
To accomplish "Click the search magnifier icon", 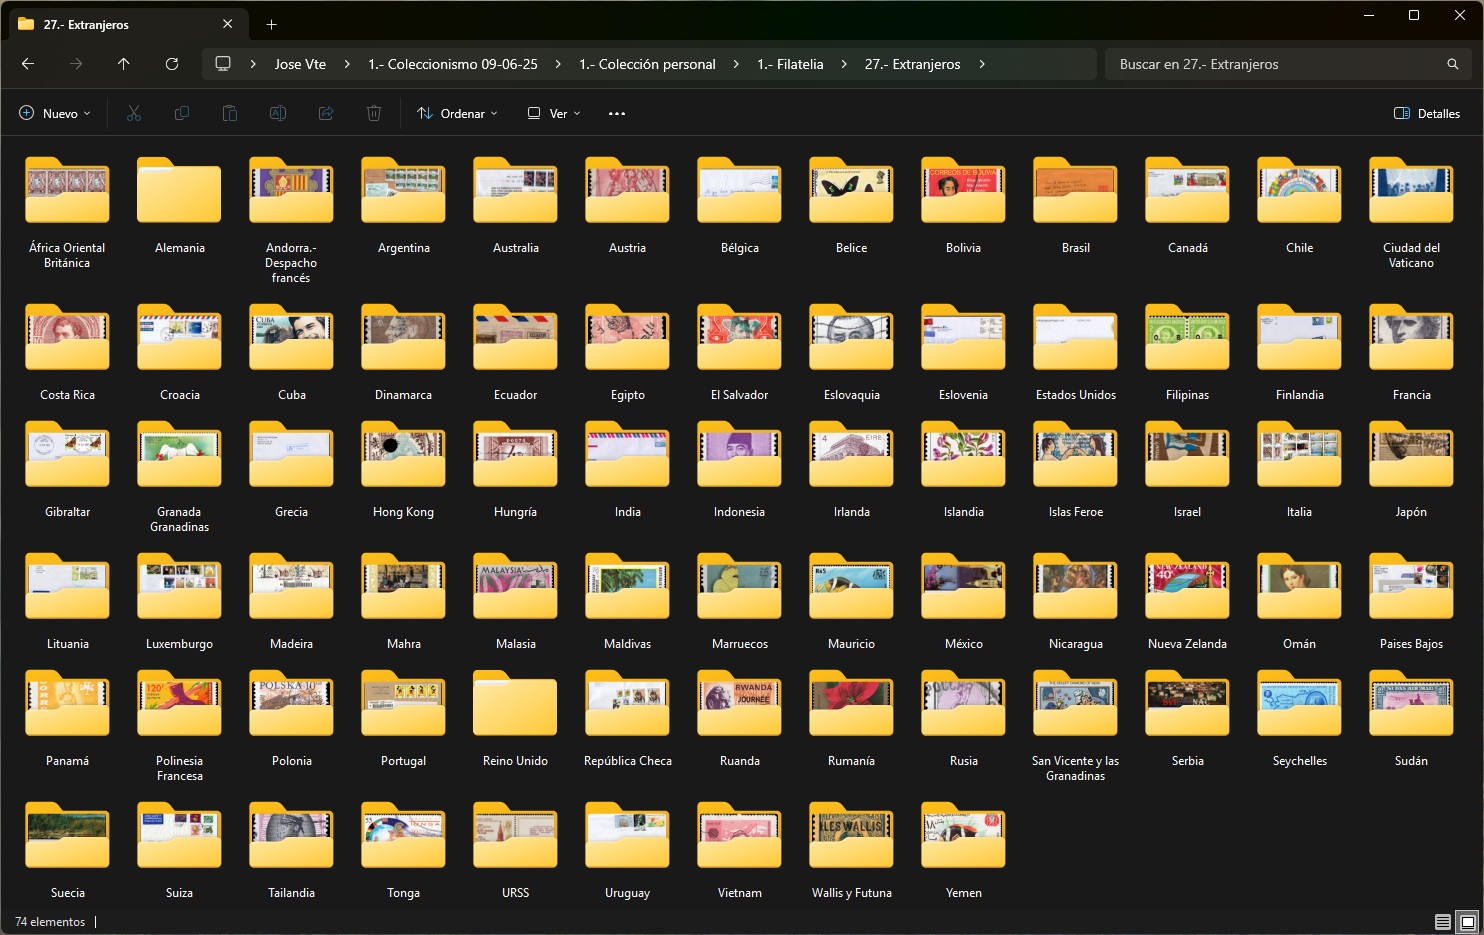I will coord(1452,64).
